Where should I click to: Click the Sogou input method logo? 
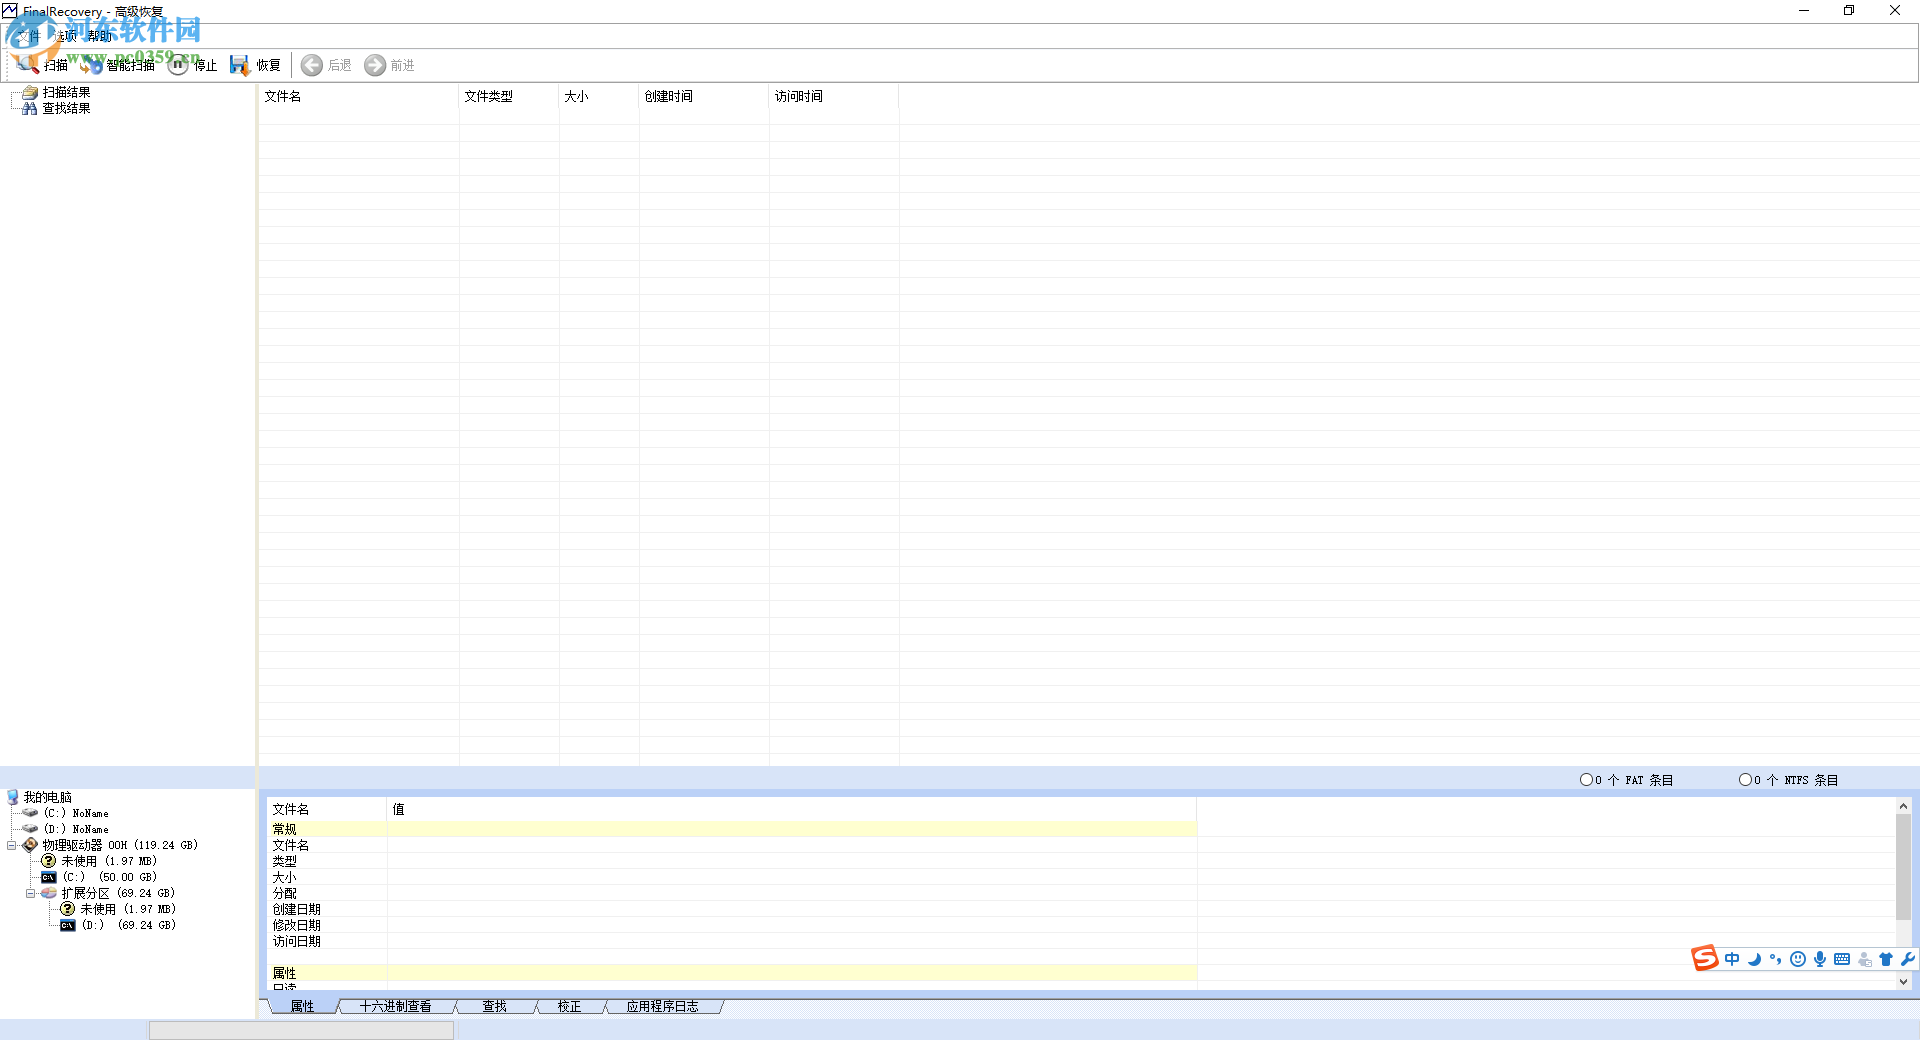1705,958
